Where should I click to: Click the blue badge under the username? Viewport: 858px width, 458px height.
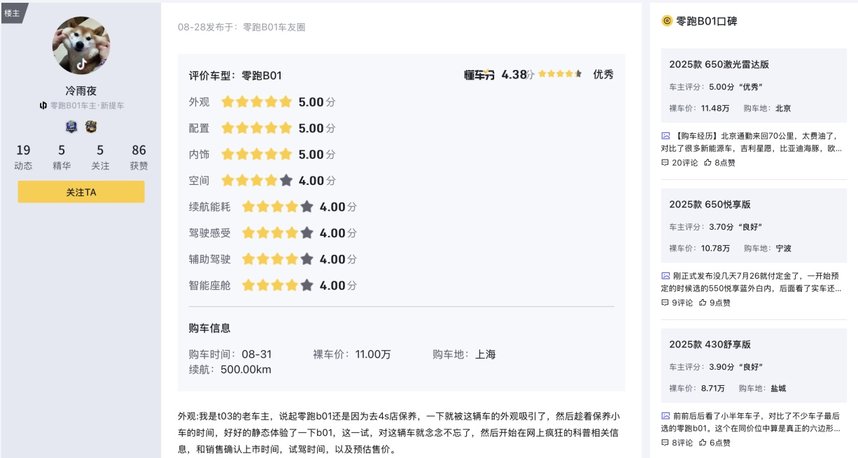[x=71, y=127]
